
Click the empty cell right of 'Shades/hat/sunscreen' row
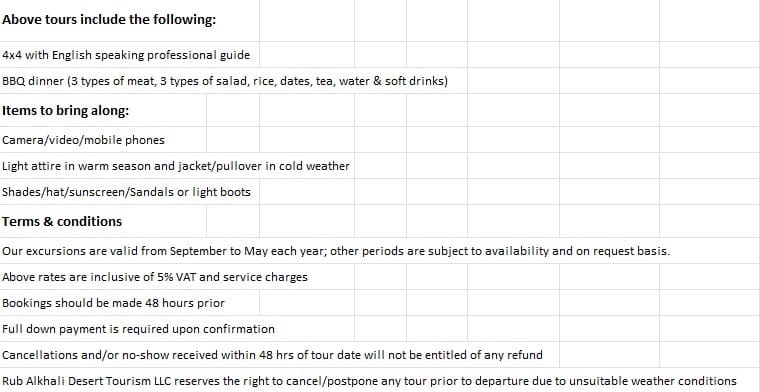tap(307, 192)
